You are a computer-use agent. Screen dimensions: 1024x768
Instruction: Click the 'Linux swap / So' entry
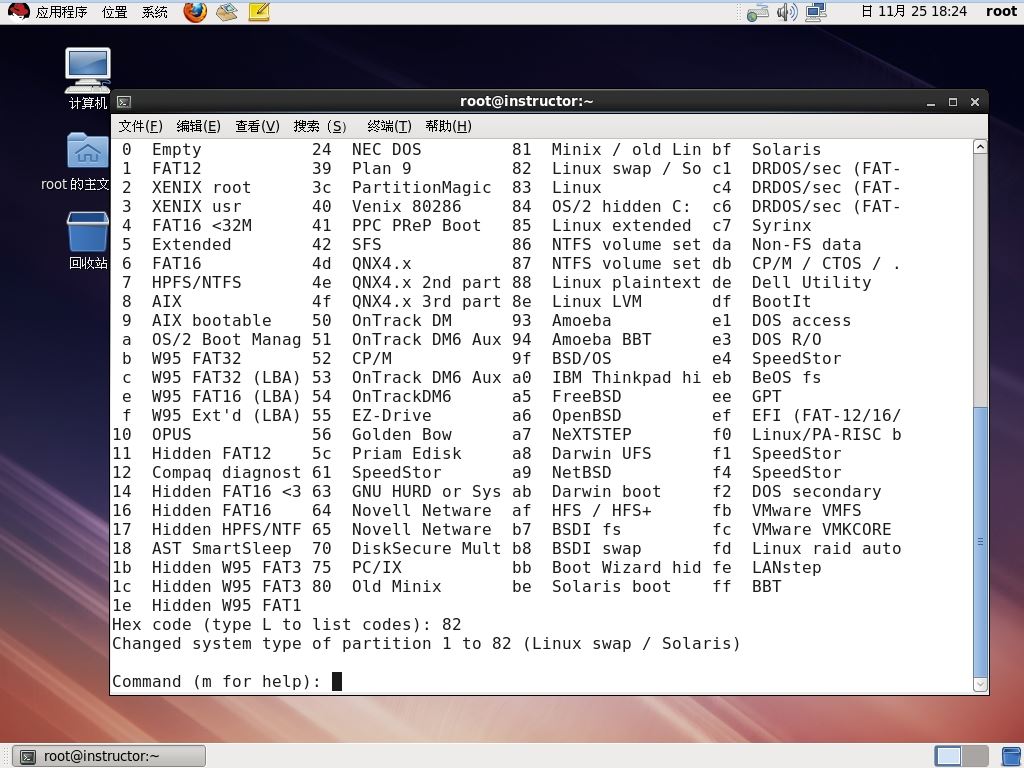(x=626, y=168)
